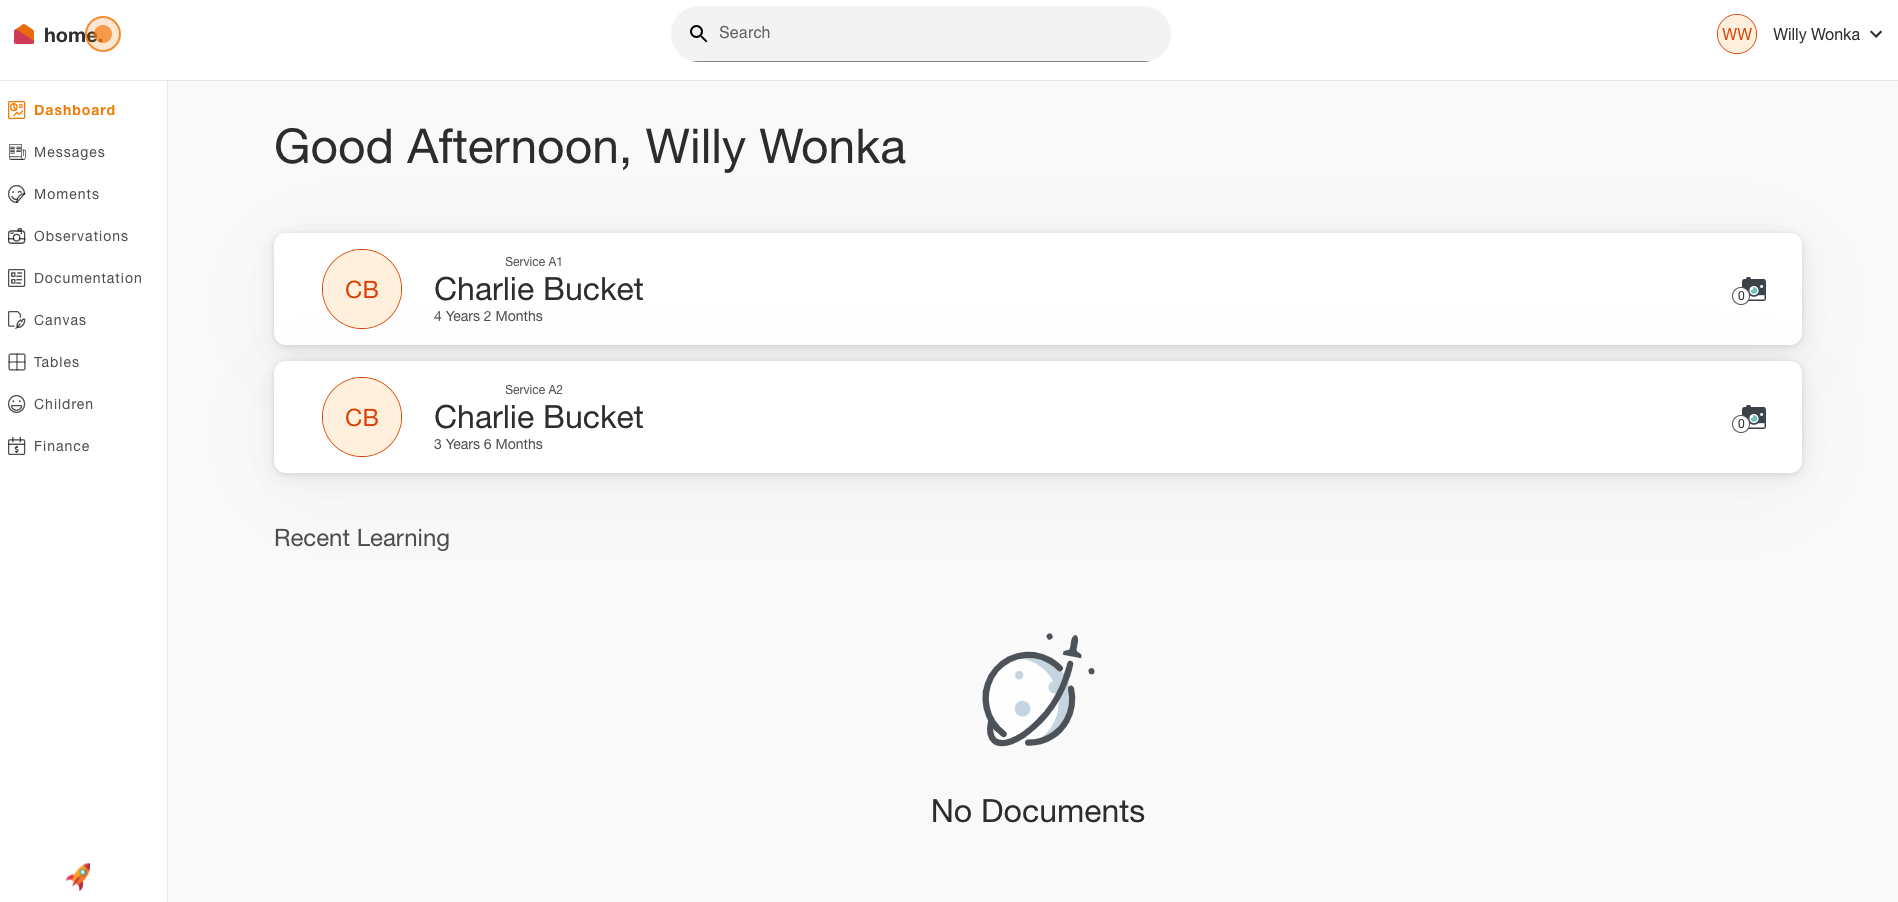Click the Moments palette icon
1898x902 pixels.
tap(17, 194)
